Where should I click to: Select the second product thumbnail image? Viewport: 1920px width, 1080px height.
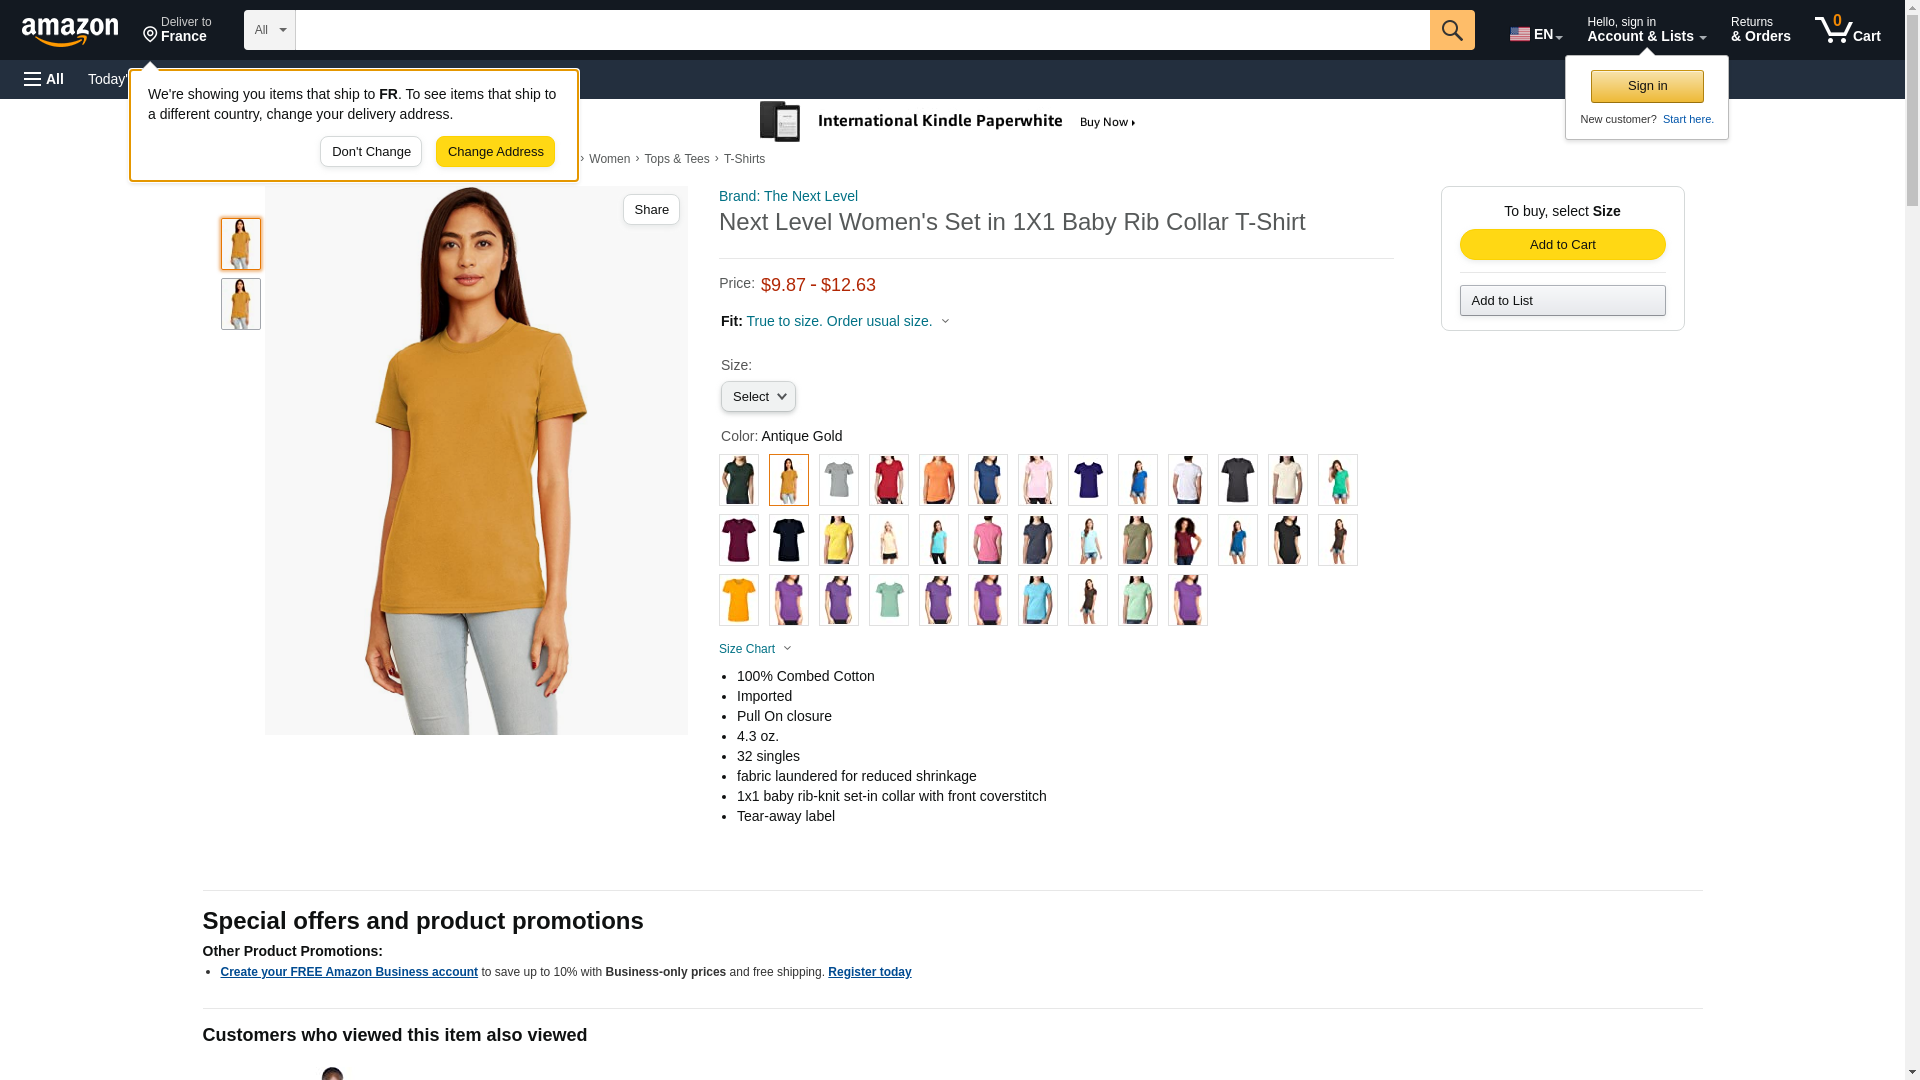point(240,304)
